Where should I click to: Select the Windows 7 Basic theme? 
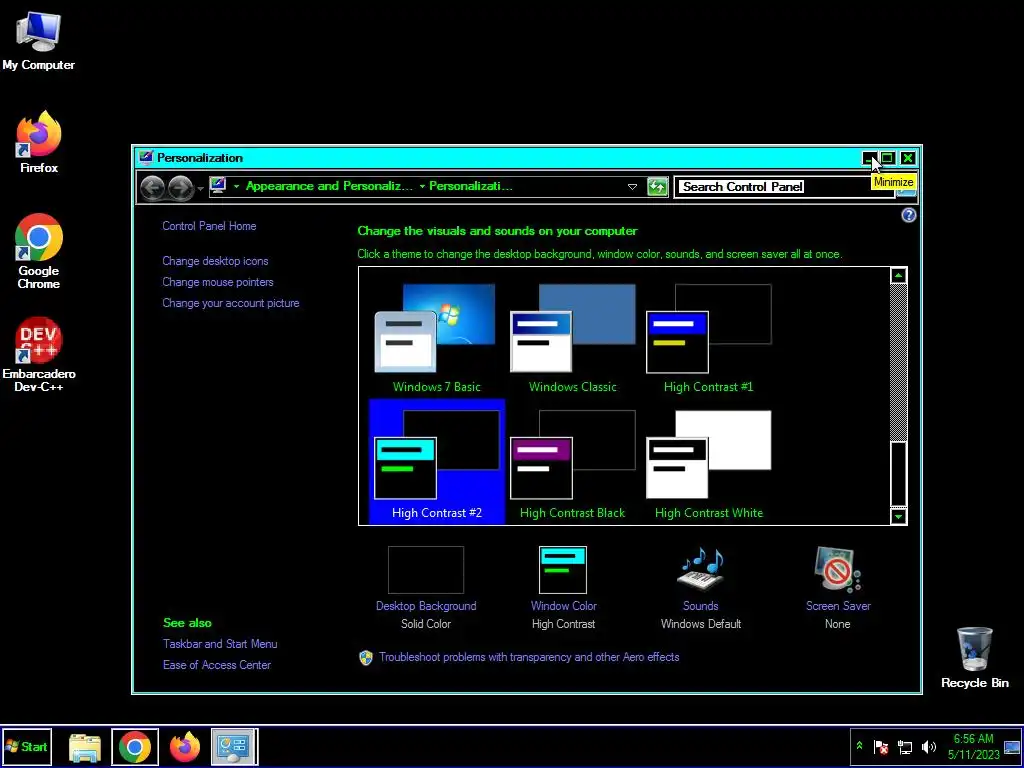pyautogui.click(x=436, y=338)
